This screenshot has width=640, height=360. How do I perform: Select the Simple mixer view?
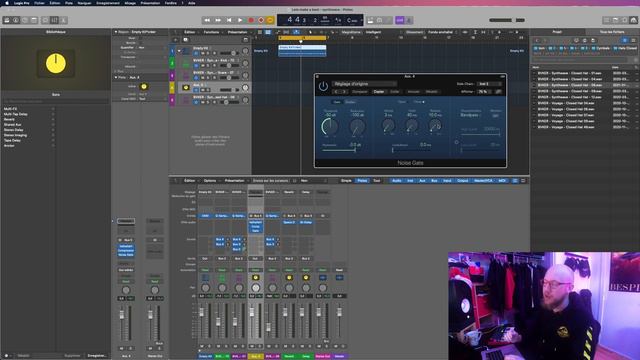[346, 180]
